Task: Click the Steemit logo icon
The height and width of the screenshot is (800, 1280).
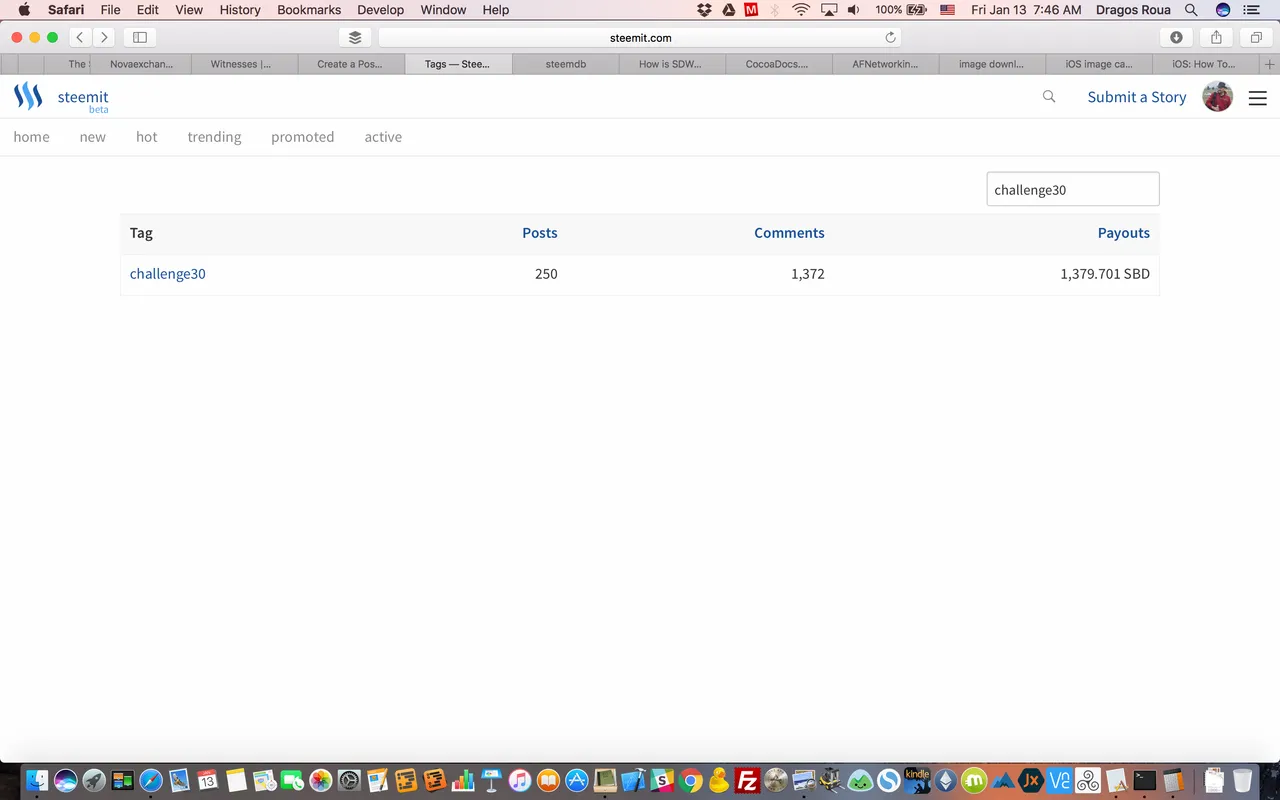Action: point(28,97)
